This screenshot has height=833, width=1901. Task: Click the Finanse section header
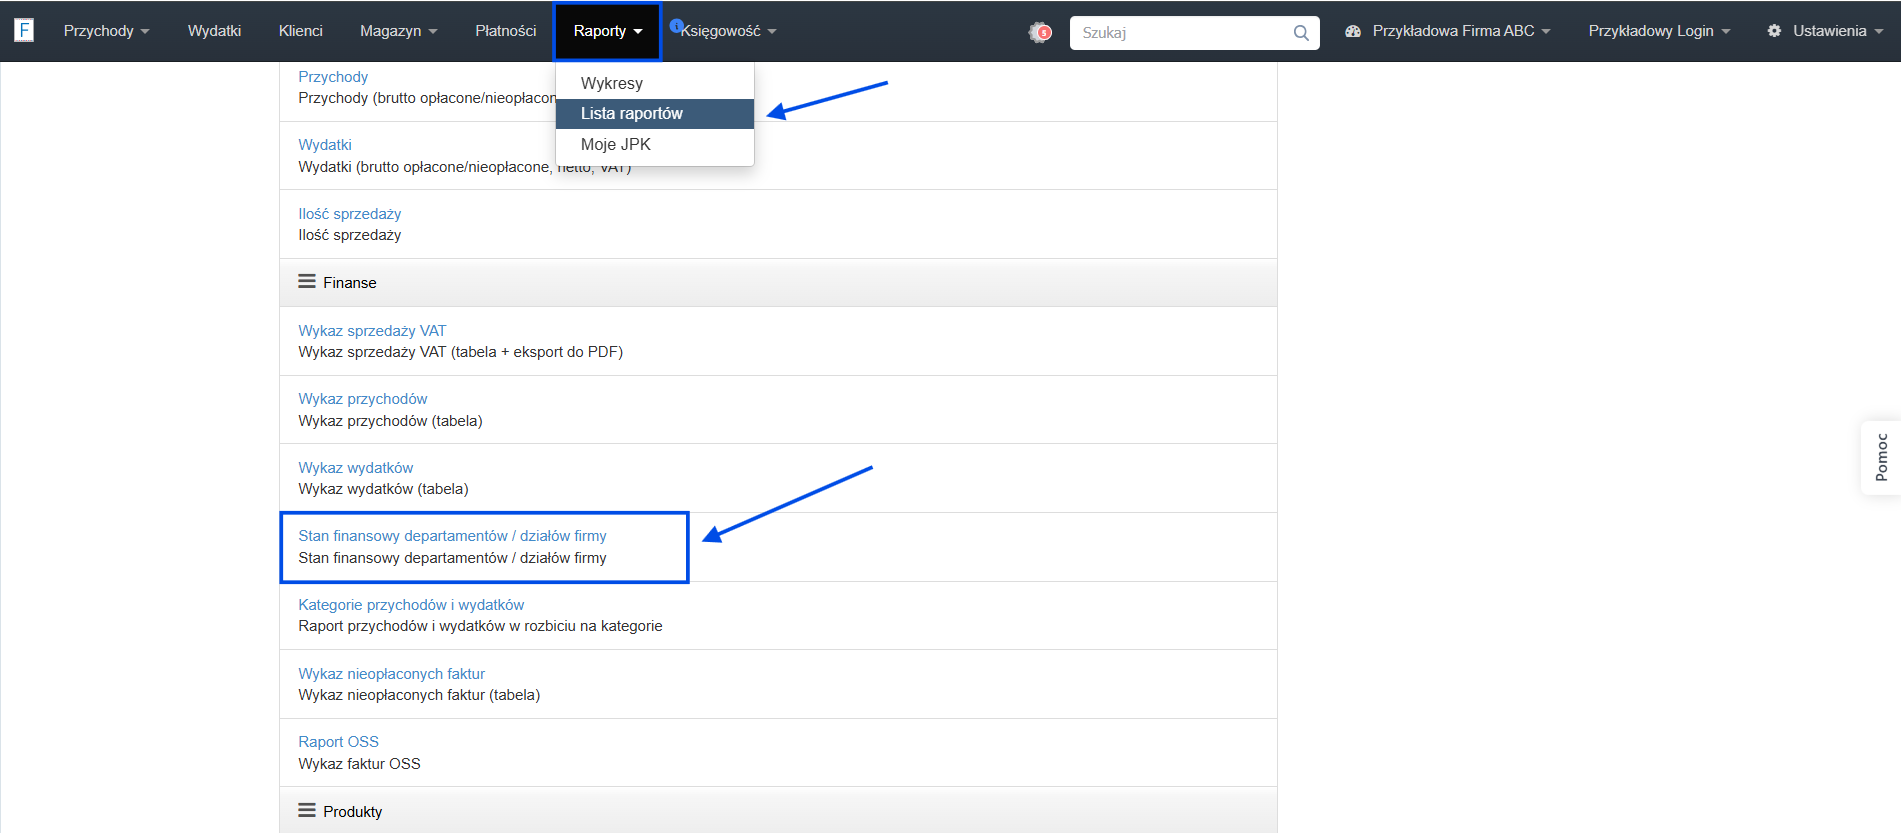point(778,283)
